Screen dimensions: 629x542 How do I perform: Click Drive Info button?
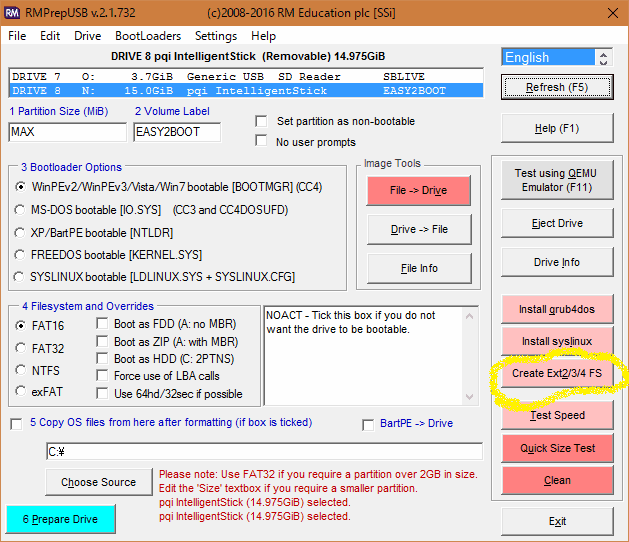click(557, 262)
